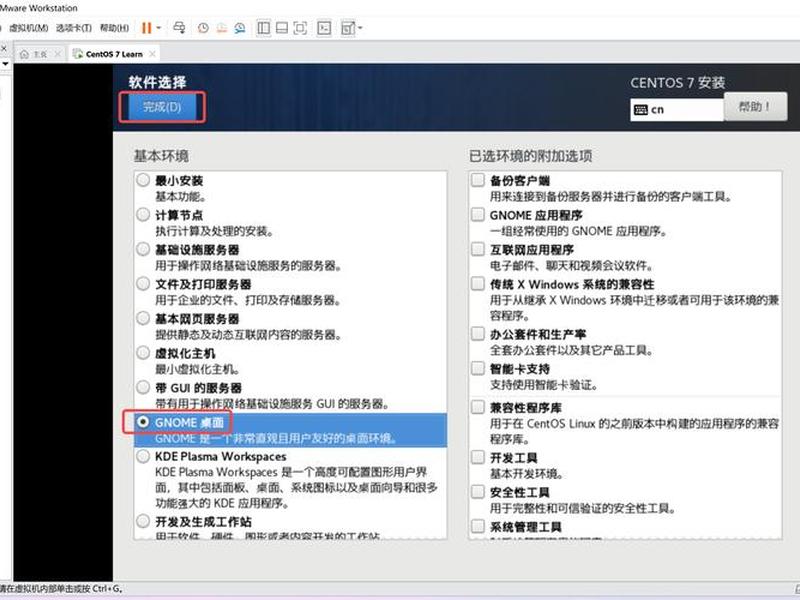Expand the display stretch dropdown arrow

[360, 28]
